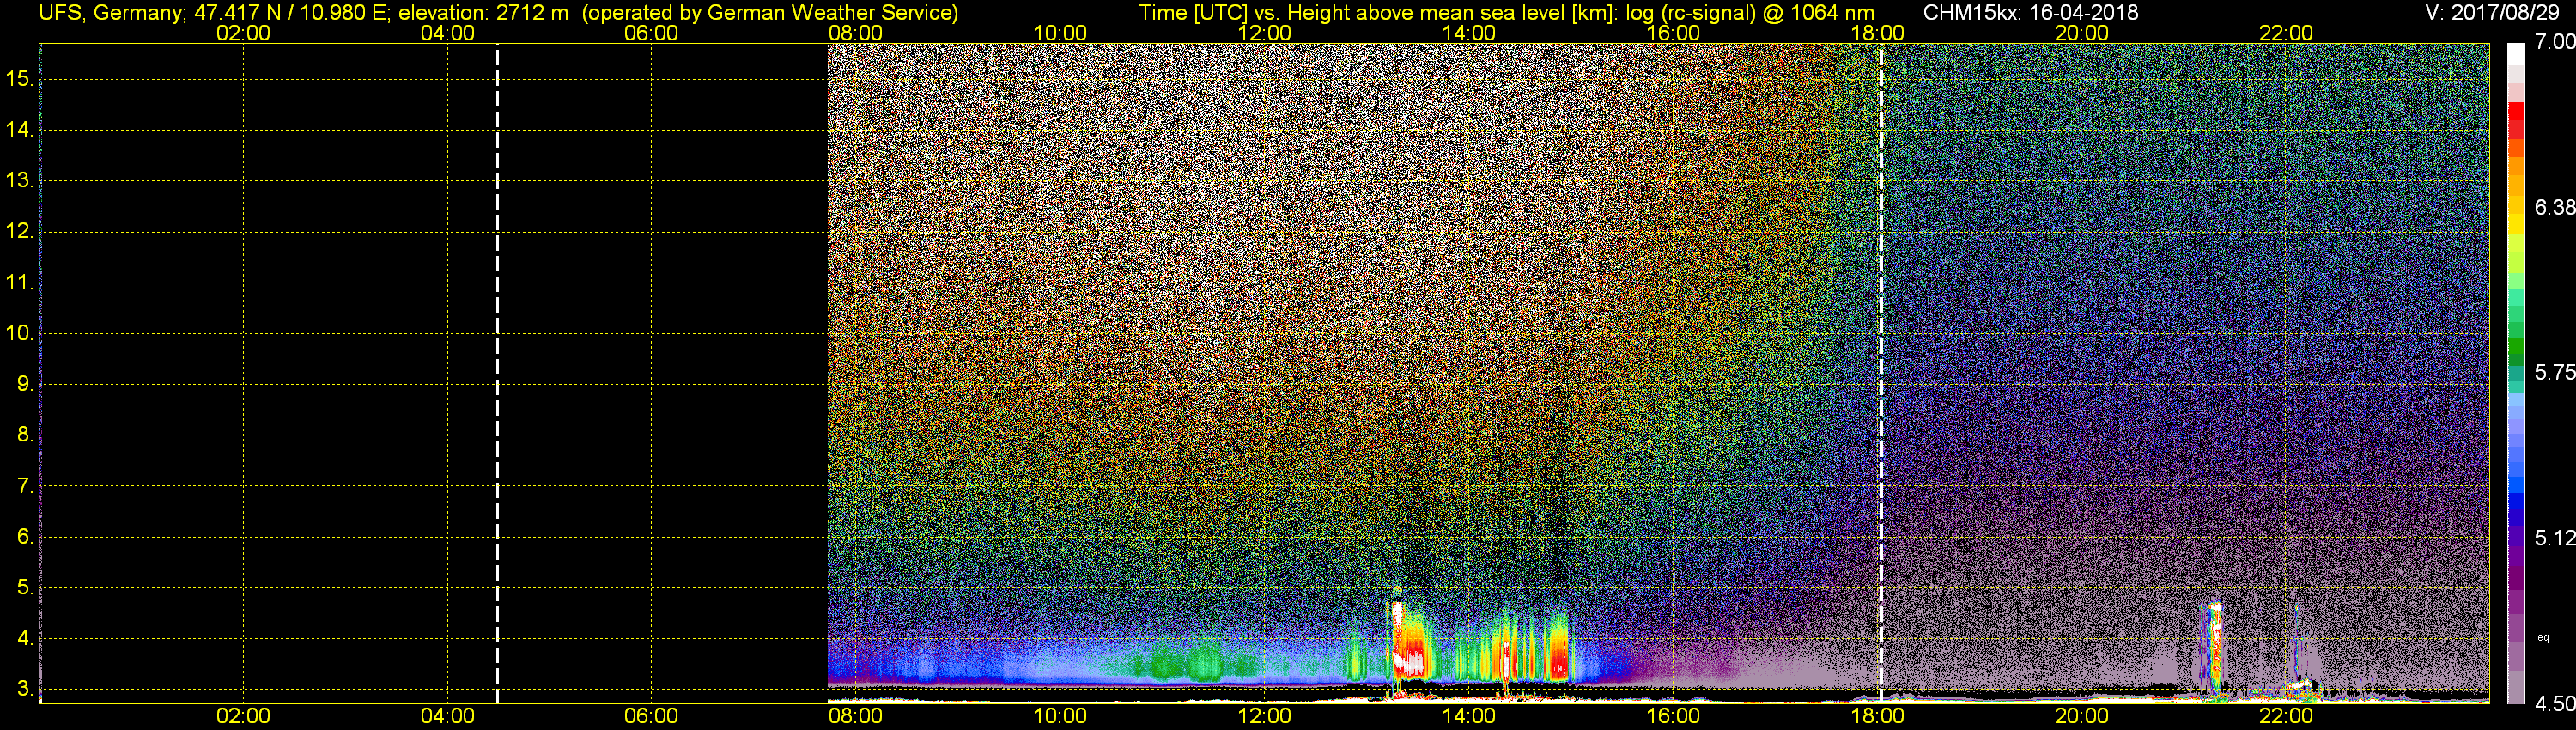Click the 20:00 label on upper time axis
This screenshot has height=730, width=2576.
click(x=2082, y=33)
